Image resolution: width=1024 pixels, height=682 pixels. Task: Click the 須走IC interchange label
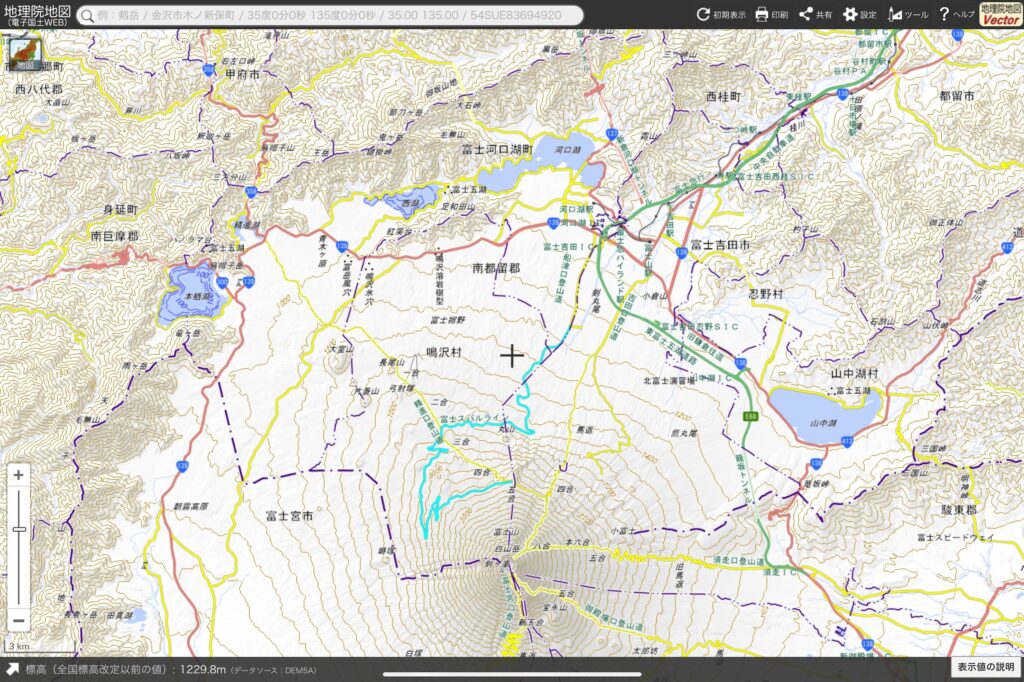click(x=780, y=572)
